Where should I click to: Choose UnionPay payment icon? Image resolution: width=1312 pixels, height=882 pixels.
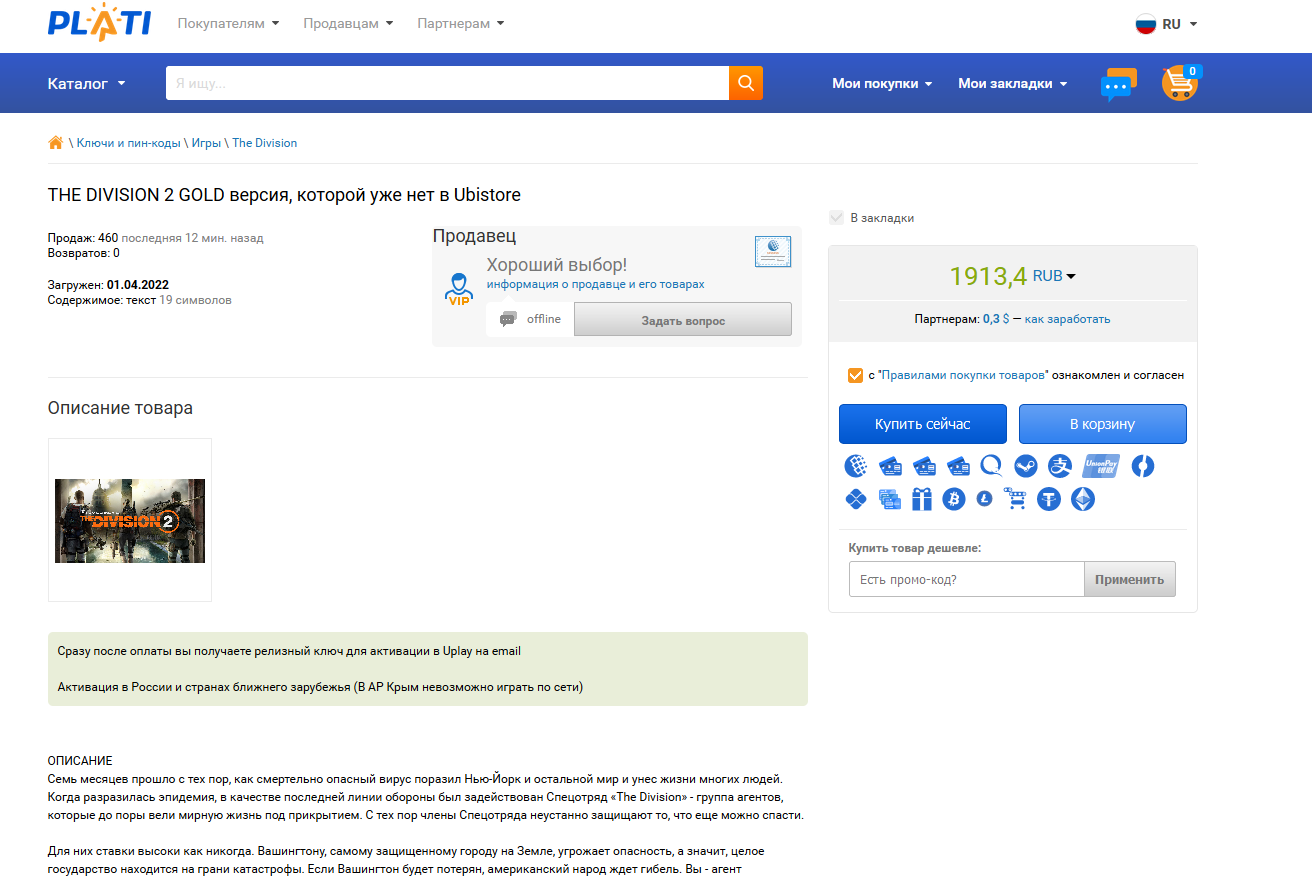coord(1100,466)
